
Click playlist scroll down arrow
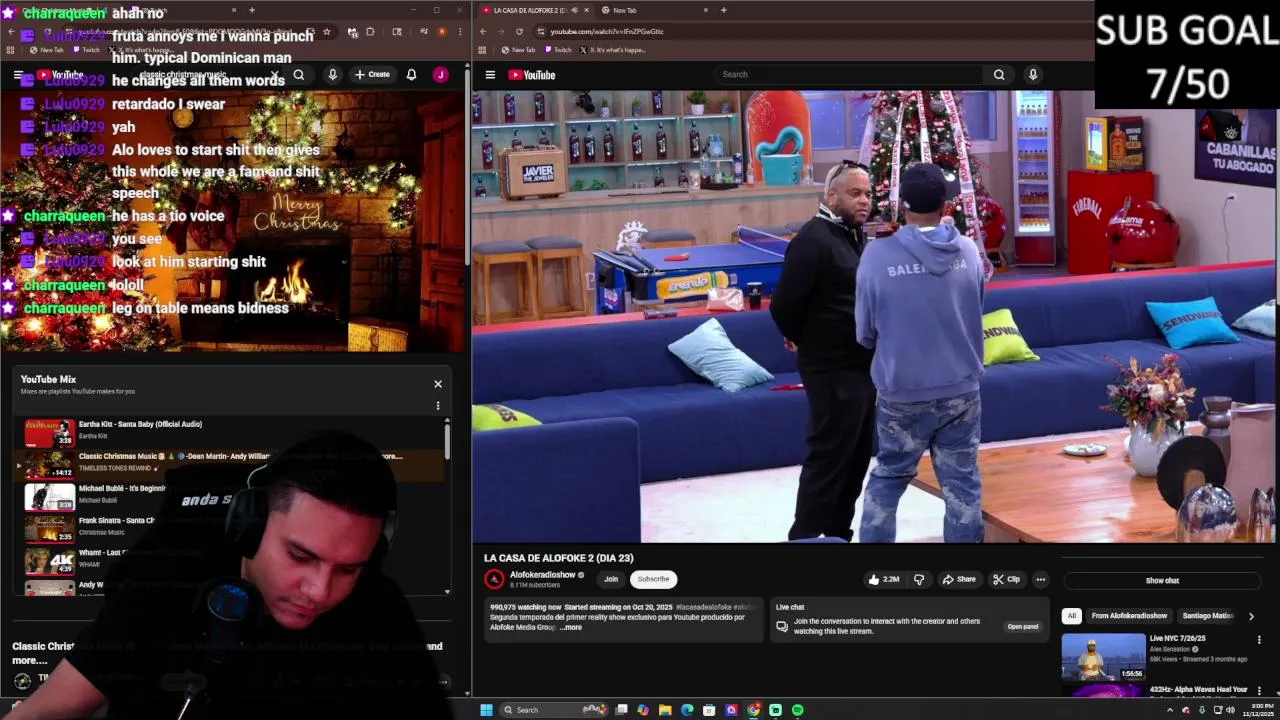(x=447, y=592)
